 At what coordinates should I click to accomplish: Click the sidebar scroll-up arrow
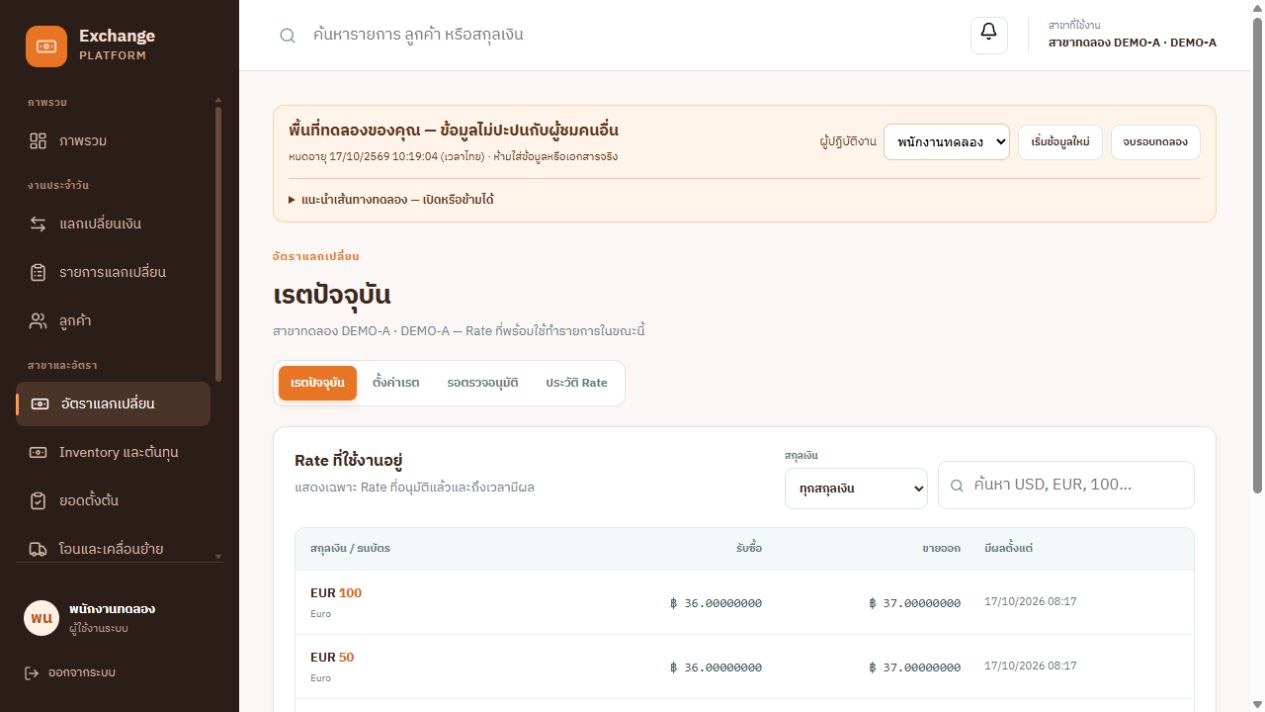pos(218,99)
